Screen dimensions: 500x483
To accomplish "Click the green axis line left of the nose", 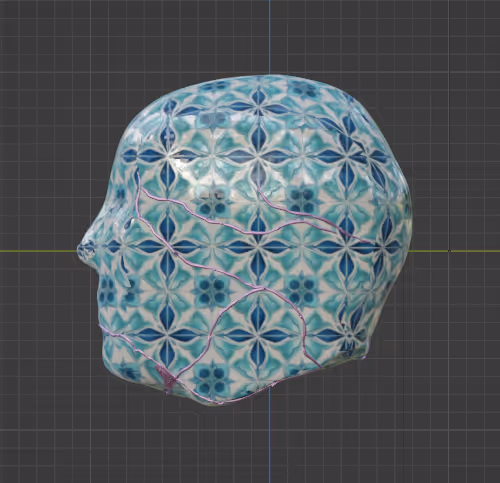I will click(38, 251).
